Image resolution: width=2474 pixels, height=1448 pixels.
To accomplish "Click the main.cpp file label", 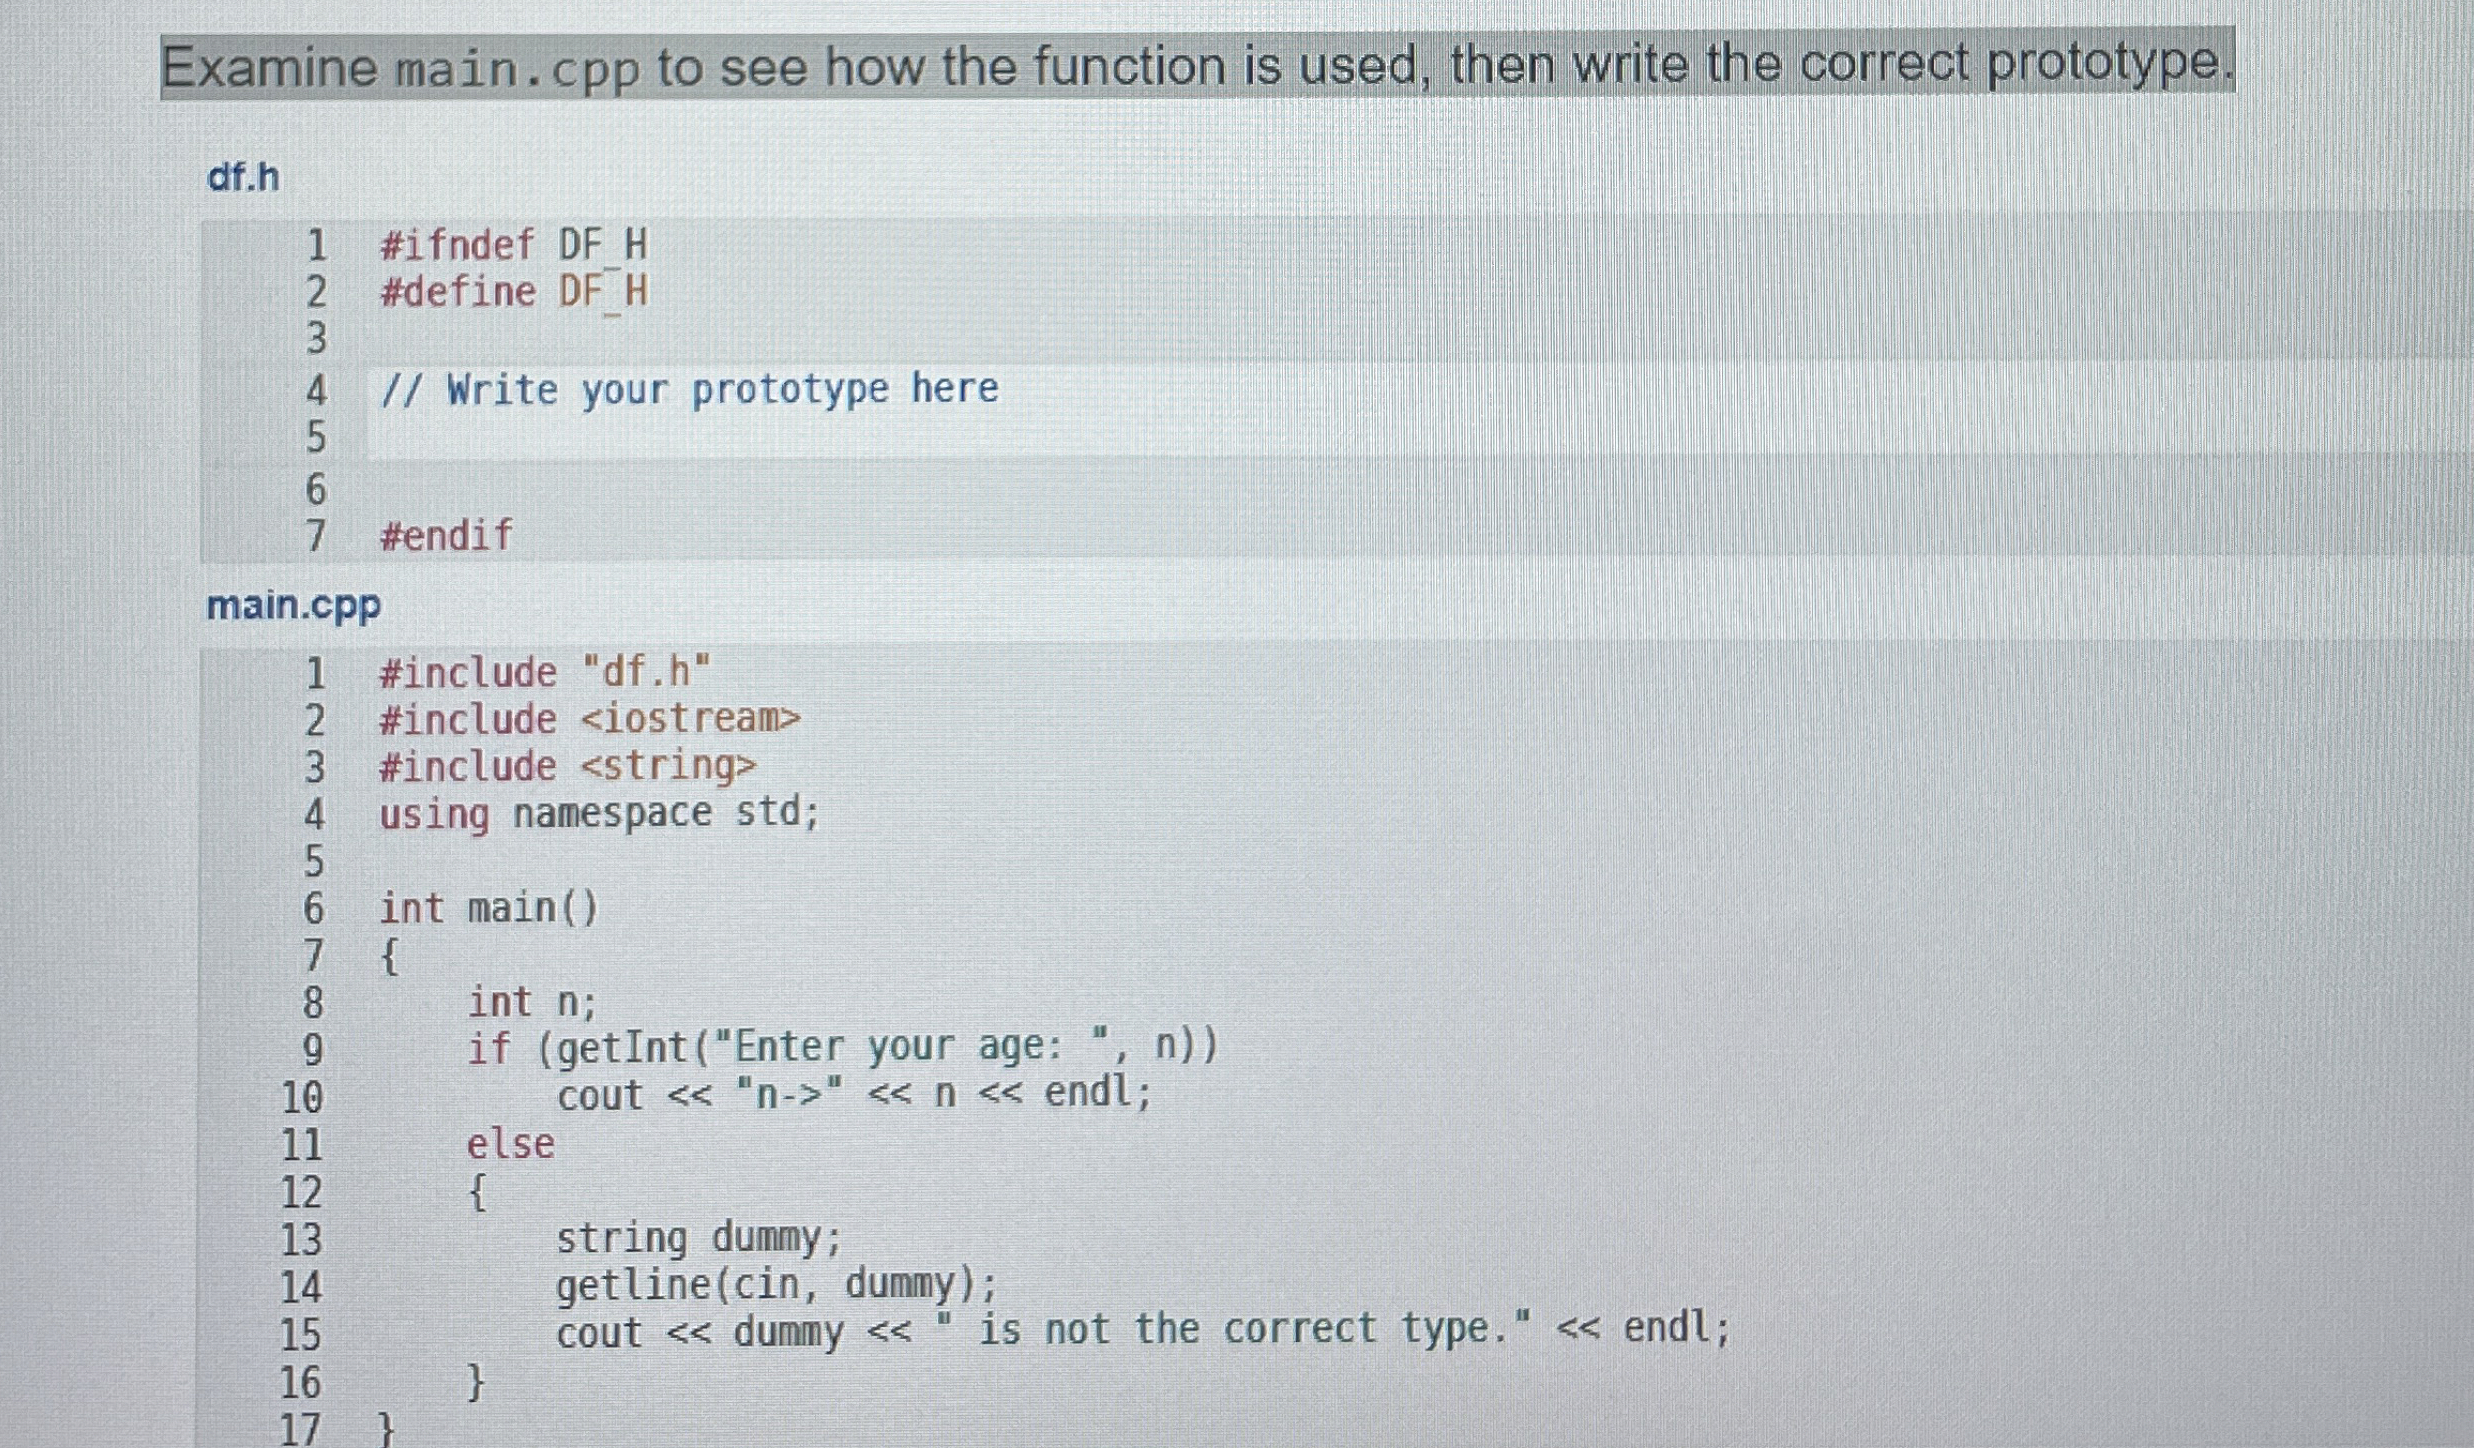I will (x=293, y=605).
